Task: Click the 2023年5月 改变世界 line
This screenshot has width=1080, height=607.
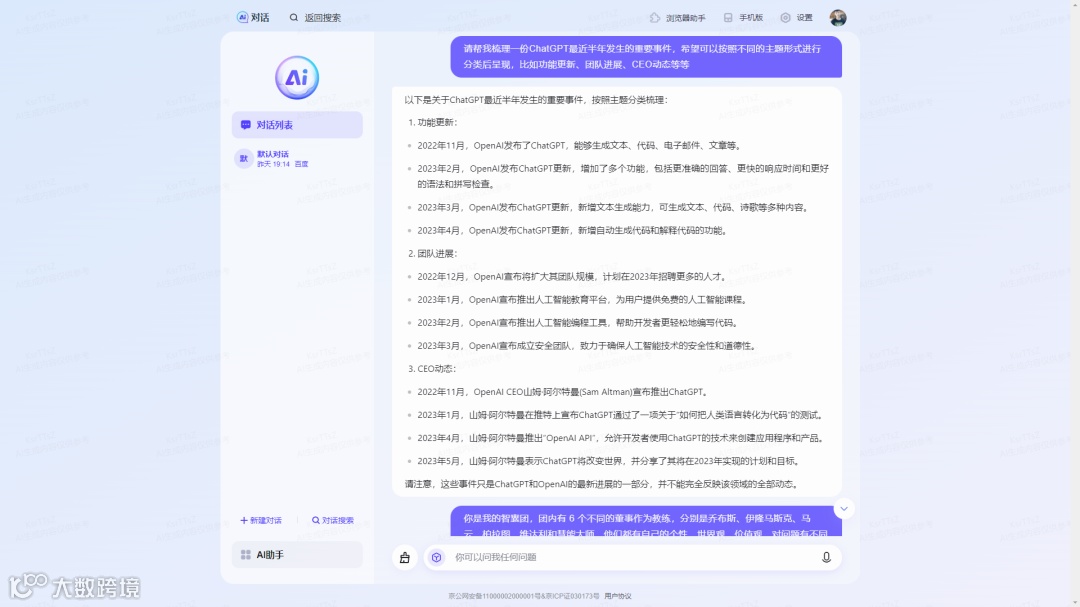Action: click(x=610, y=461)
